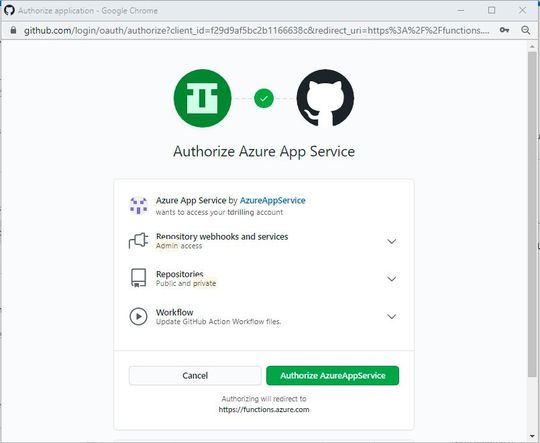Click the saved password key icon
The width and height of the screenshot is (540, 443).
click(505, 30)
